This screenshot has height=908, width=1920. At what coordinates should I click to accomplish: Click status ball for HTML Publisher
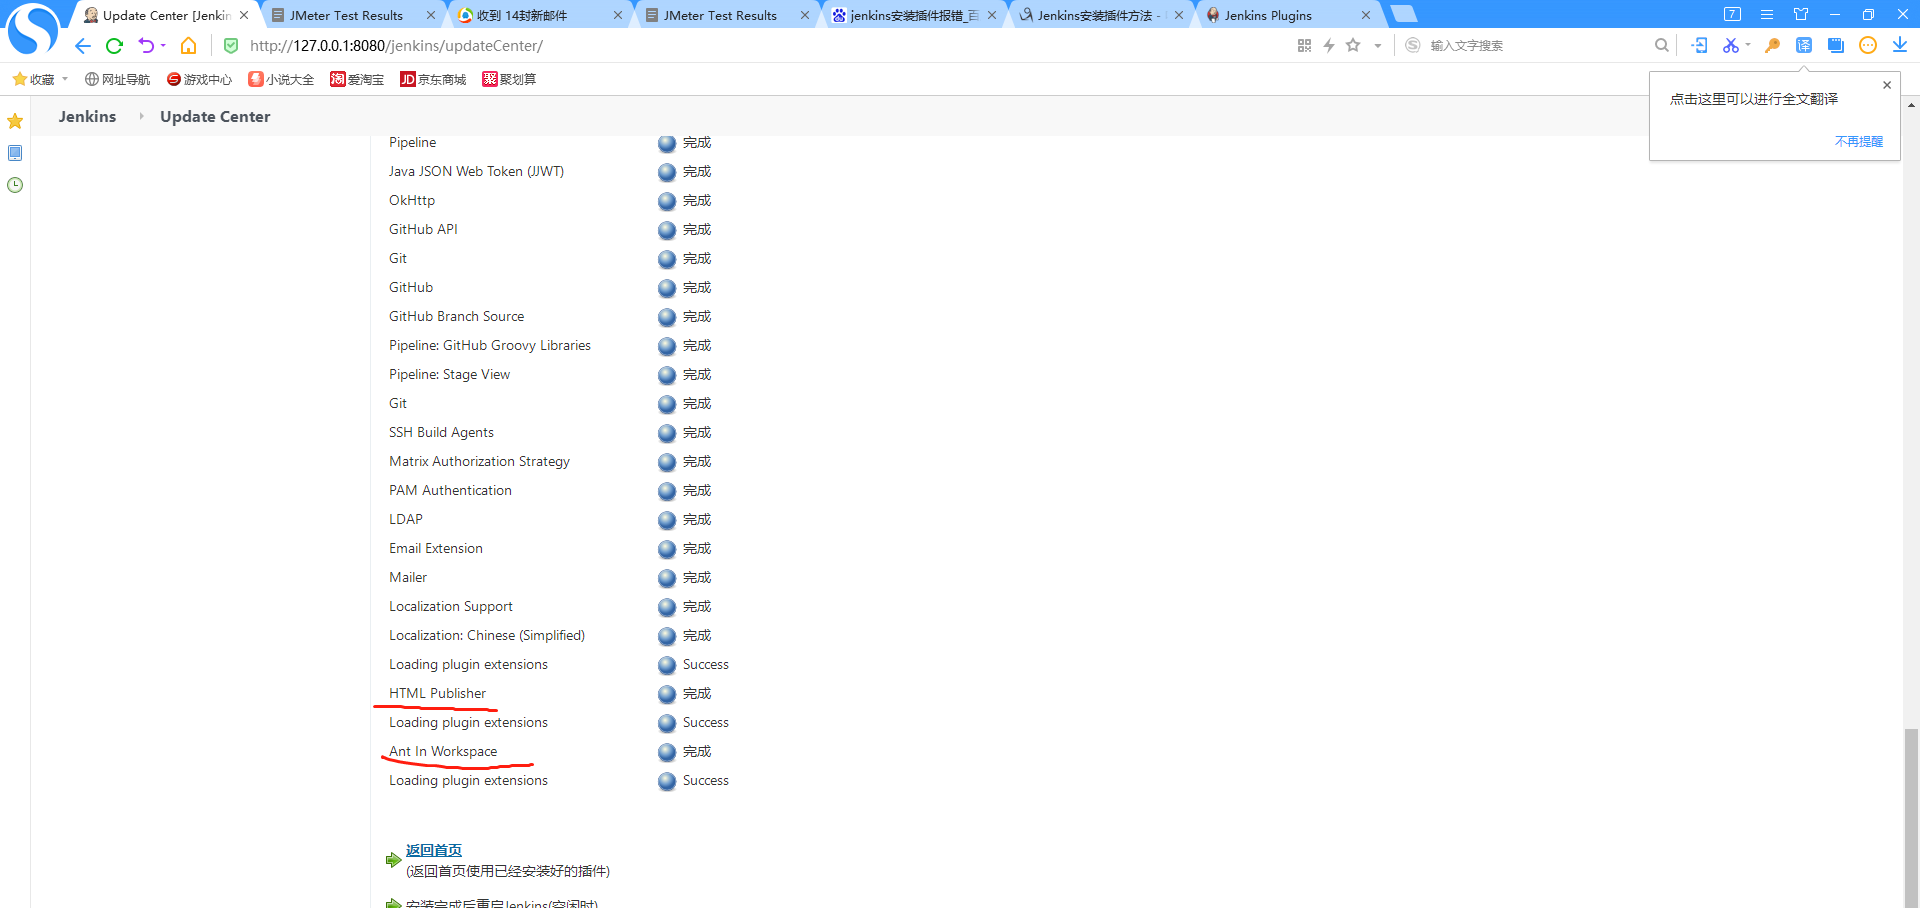click(667, 694)
